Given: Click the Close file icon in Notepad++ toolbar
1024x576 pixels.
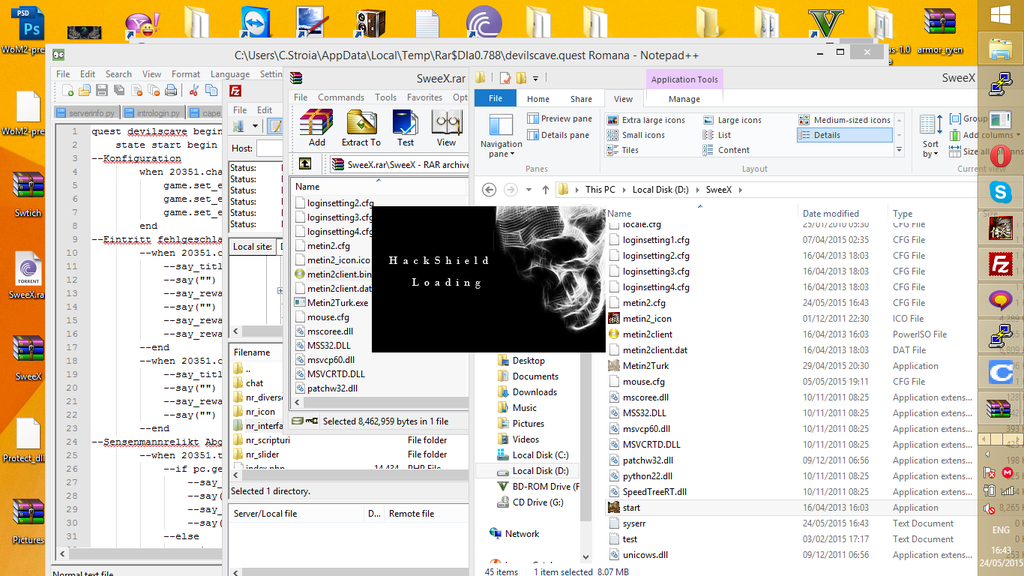Looking at the screenshot, I should click(136, 91).
